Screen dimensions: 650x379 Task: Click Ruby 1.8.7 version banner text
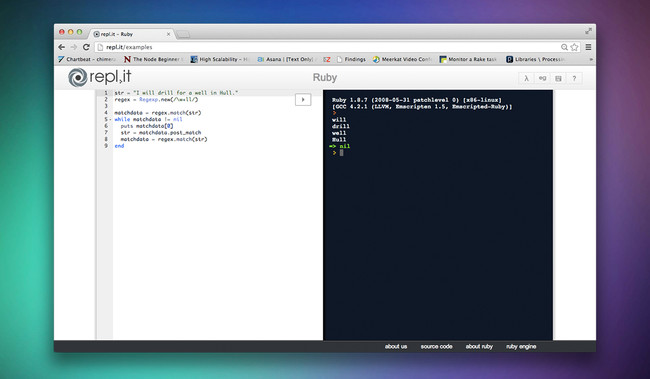pos(416,100)
